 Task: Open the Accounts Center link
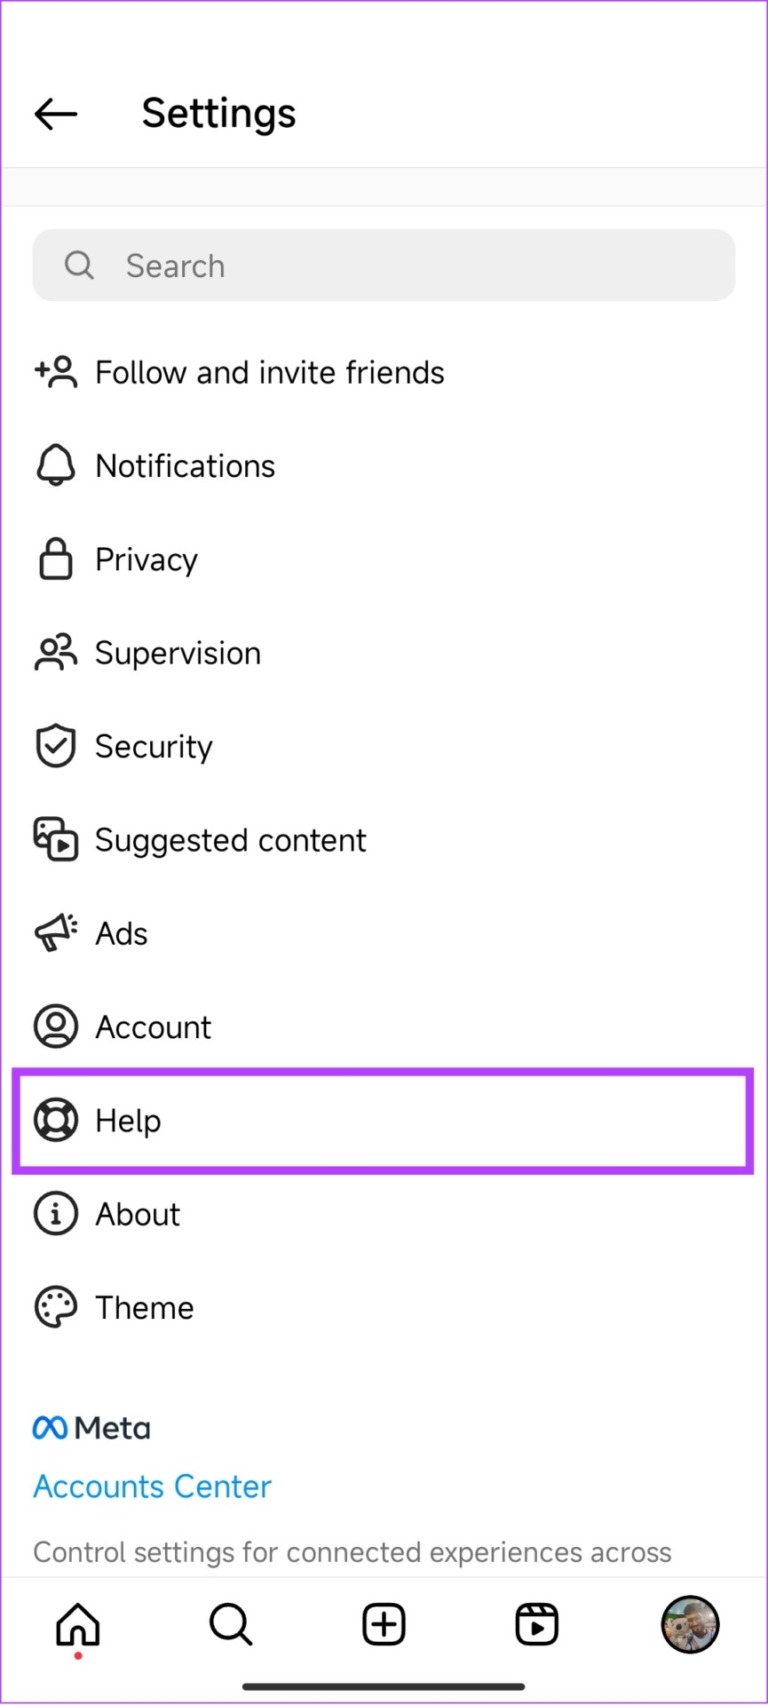coord(151,1486)
